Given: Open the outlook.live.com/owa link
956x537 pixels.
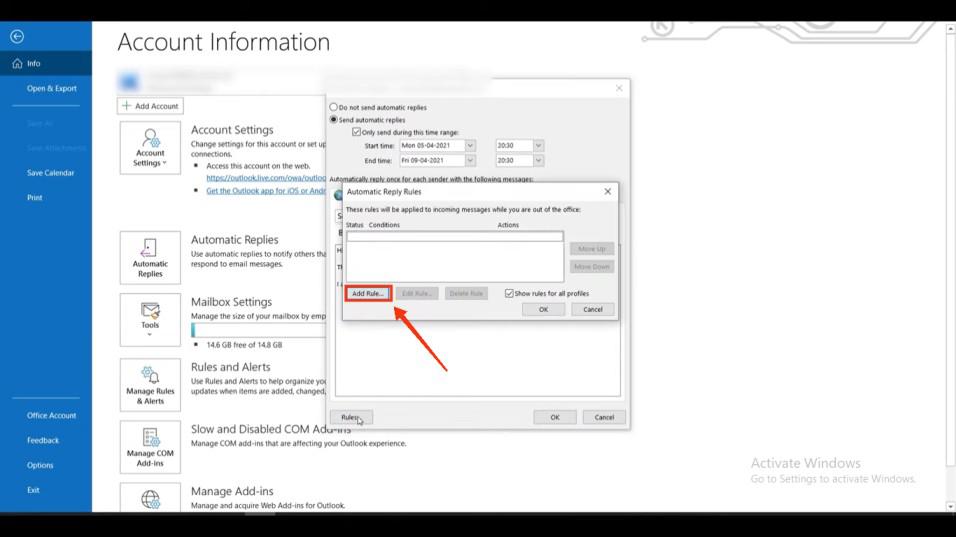Looking at the screenshot, I should (266, 178).
